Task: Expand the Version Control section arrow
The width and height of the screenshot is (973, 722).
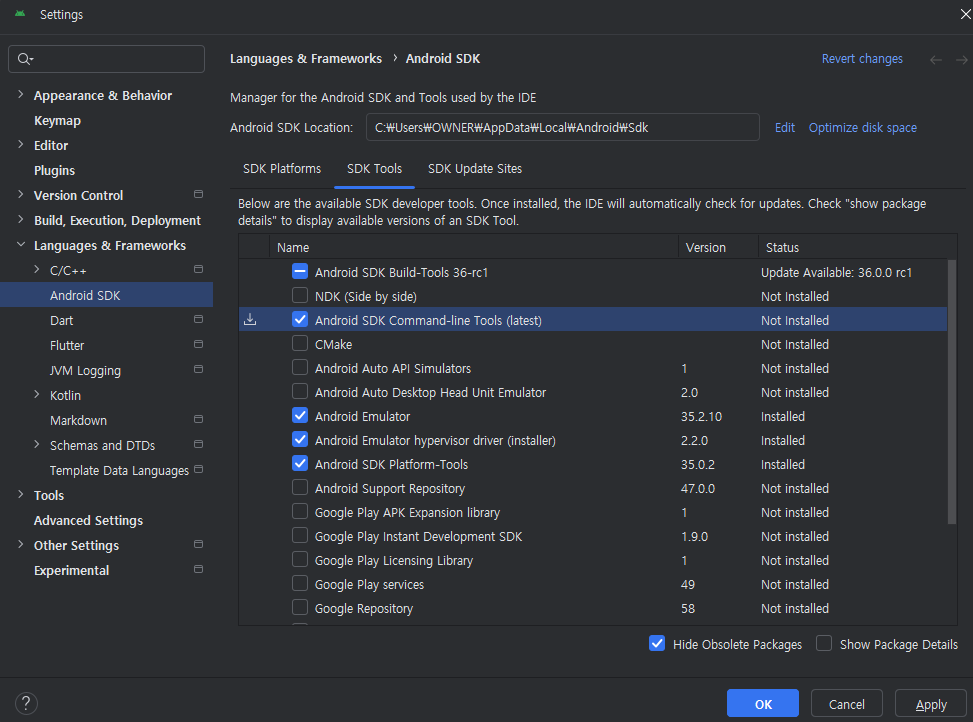Action: tap(20, 194)
